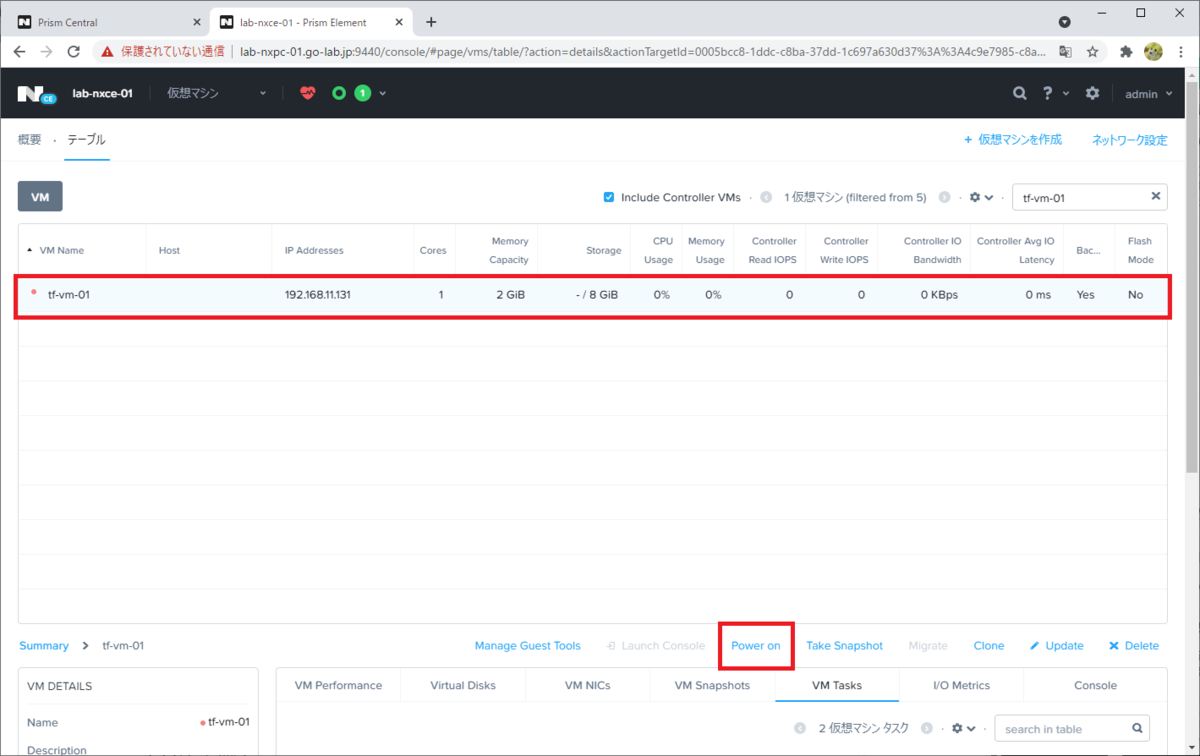Click IP address 192.168.11.131 cell
Screen dimensions: 1200x756
[318, 295]
